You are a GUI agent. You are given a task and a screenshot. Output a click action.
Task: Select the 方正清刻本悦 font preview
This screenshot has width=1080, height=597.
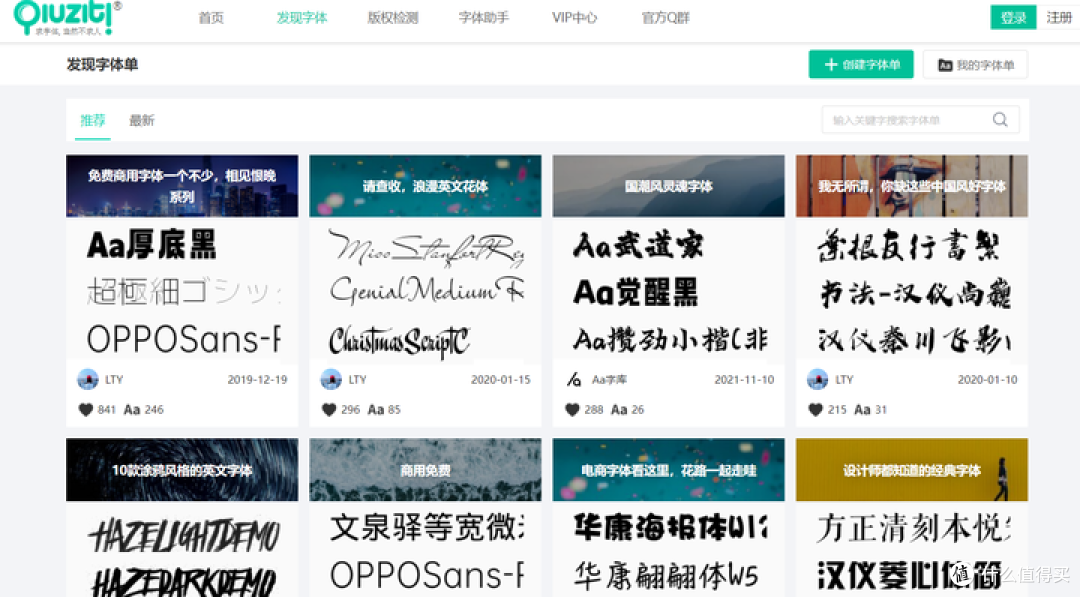(913, 528)
